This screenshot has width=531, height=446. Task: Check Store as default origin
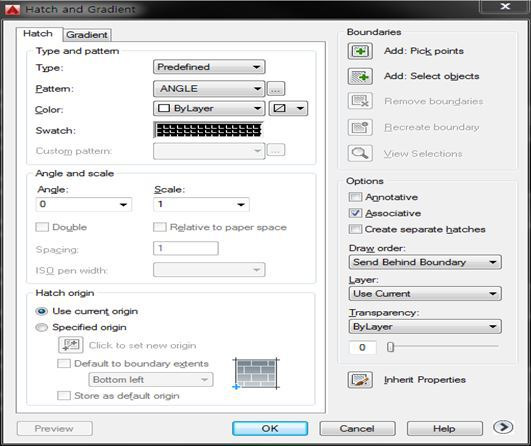(64, 396)
